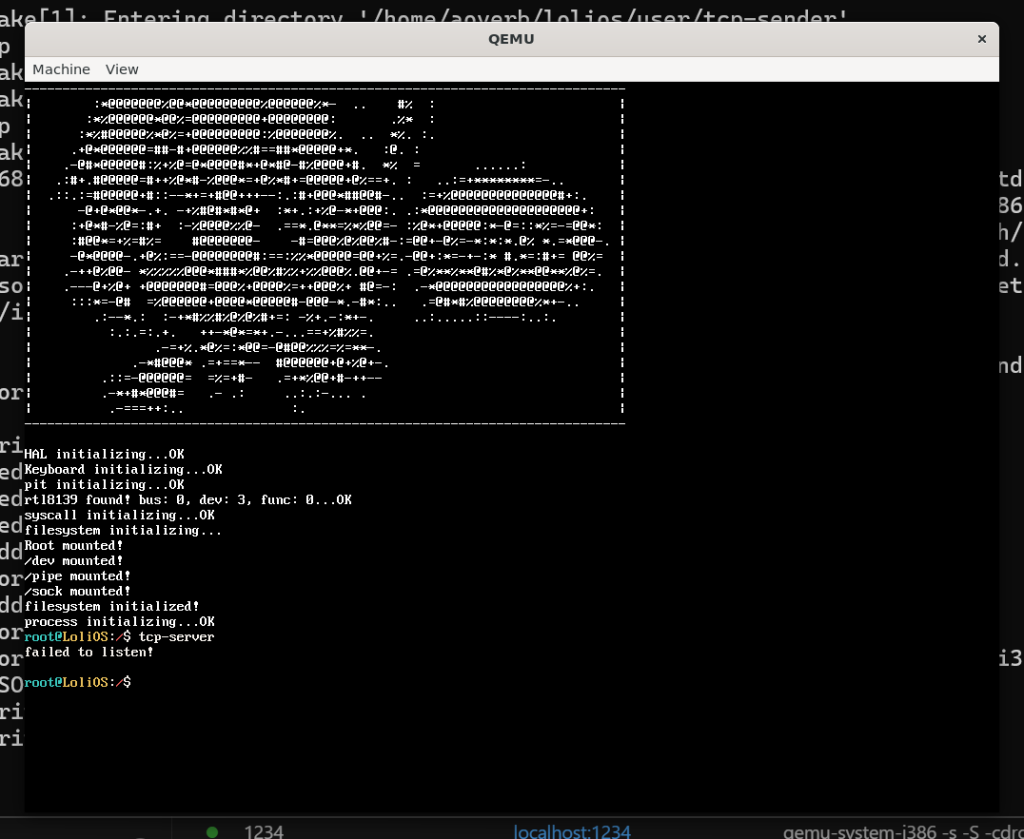Click the "Root mounted!" line

pos(73,545)
